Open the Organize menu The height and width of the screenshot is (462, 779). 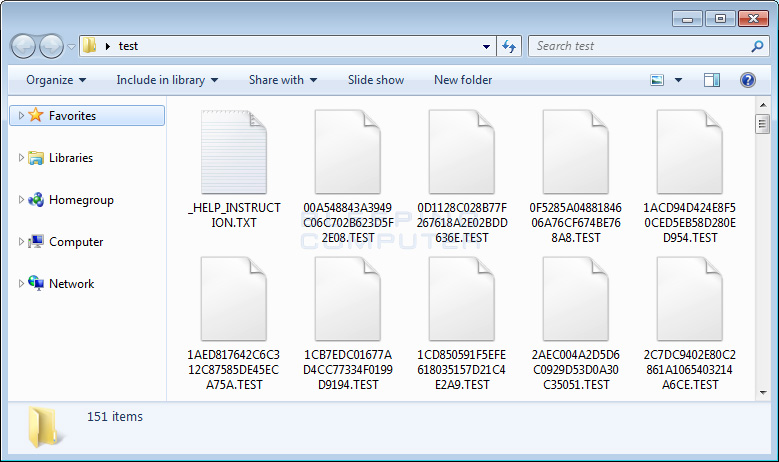[x=56, y=80]
